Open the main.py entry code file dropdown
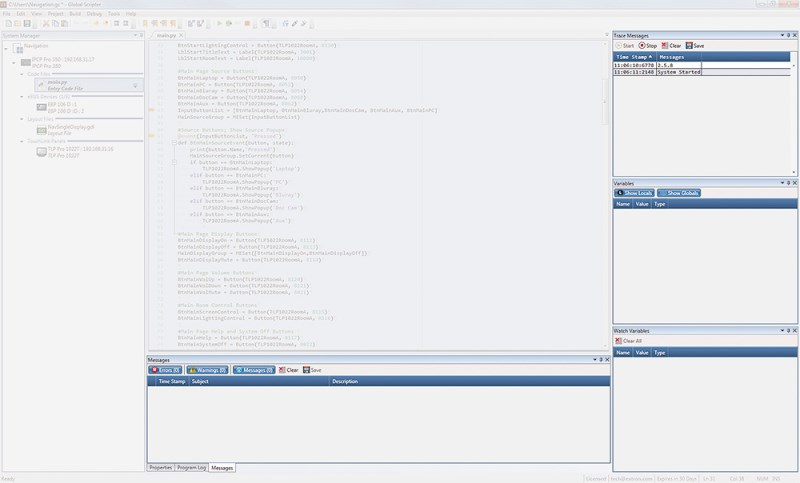 tap(135, 85)
